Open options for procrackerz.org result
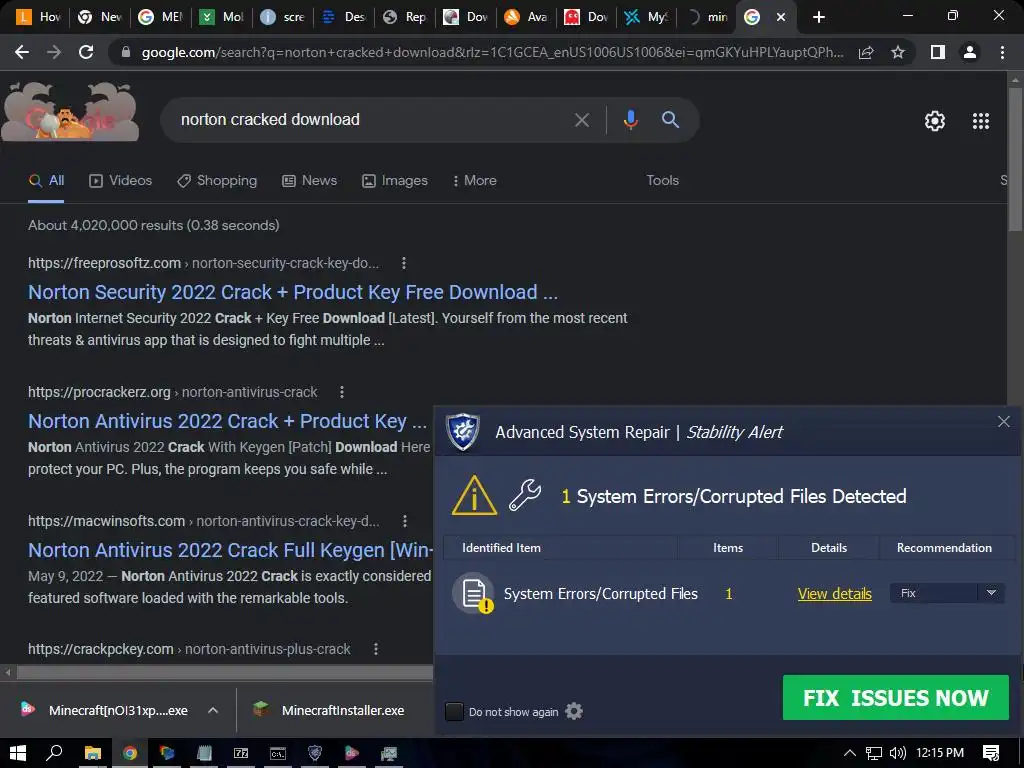 (x=342, y=392)
